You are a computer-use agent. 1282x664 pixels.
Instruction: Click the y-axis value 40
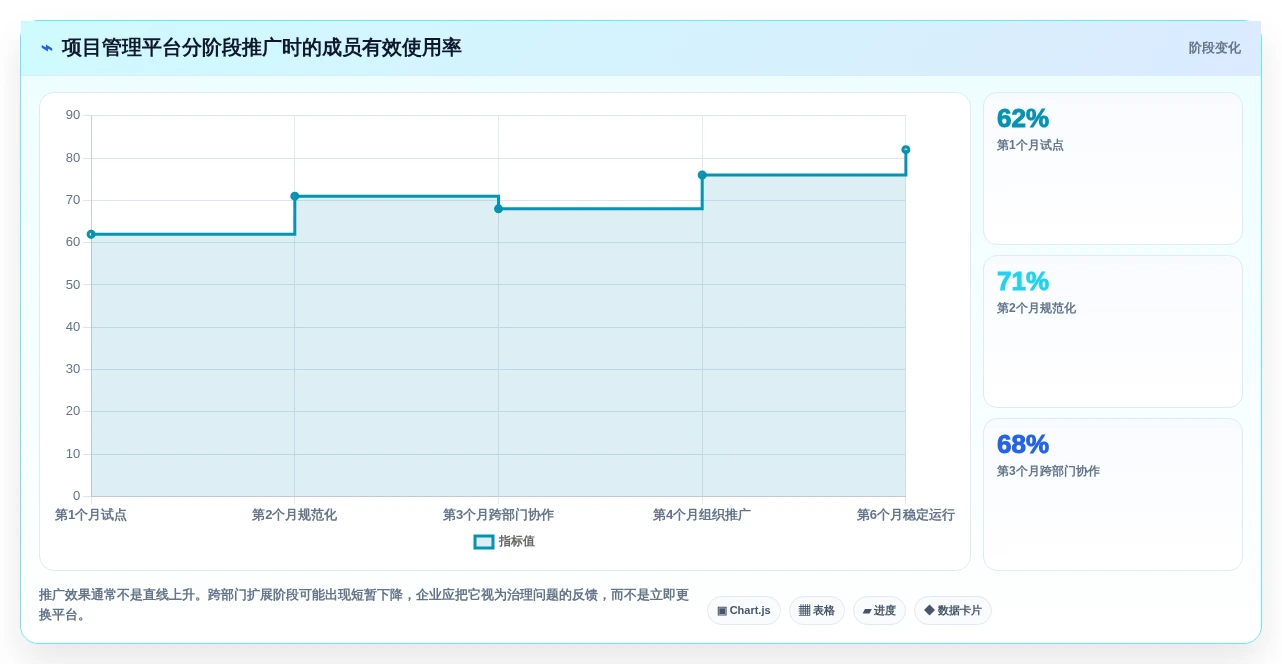coord(73,327)
